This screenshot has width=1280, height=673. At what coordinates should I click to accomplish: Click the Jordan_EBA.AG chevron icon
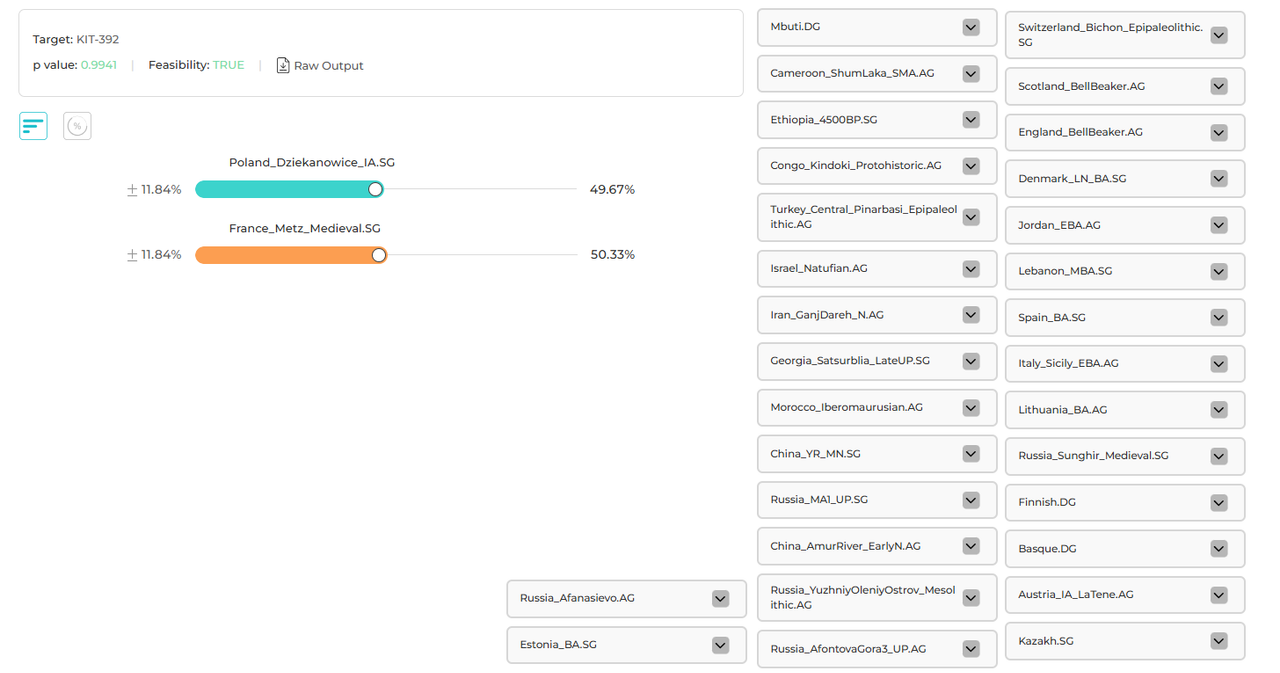[x=1218, y=225]
